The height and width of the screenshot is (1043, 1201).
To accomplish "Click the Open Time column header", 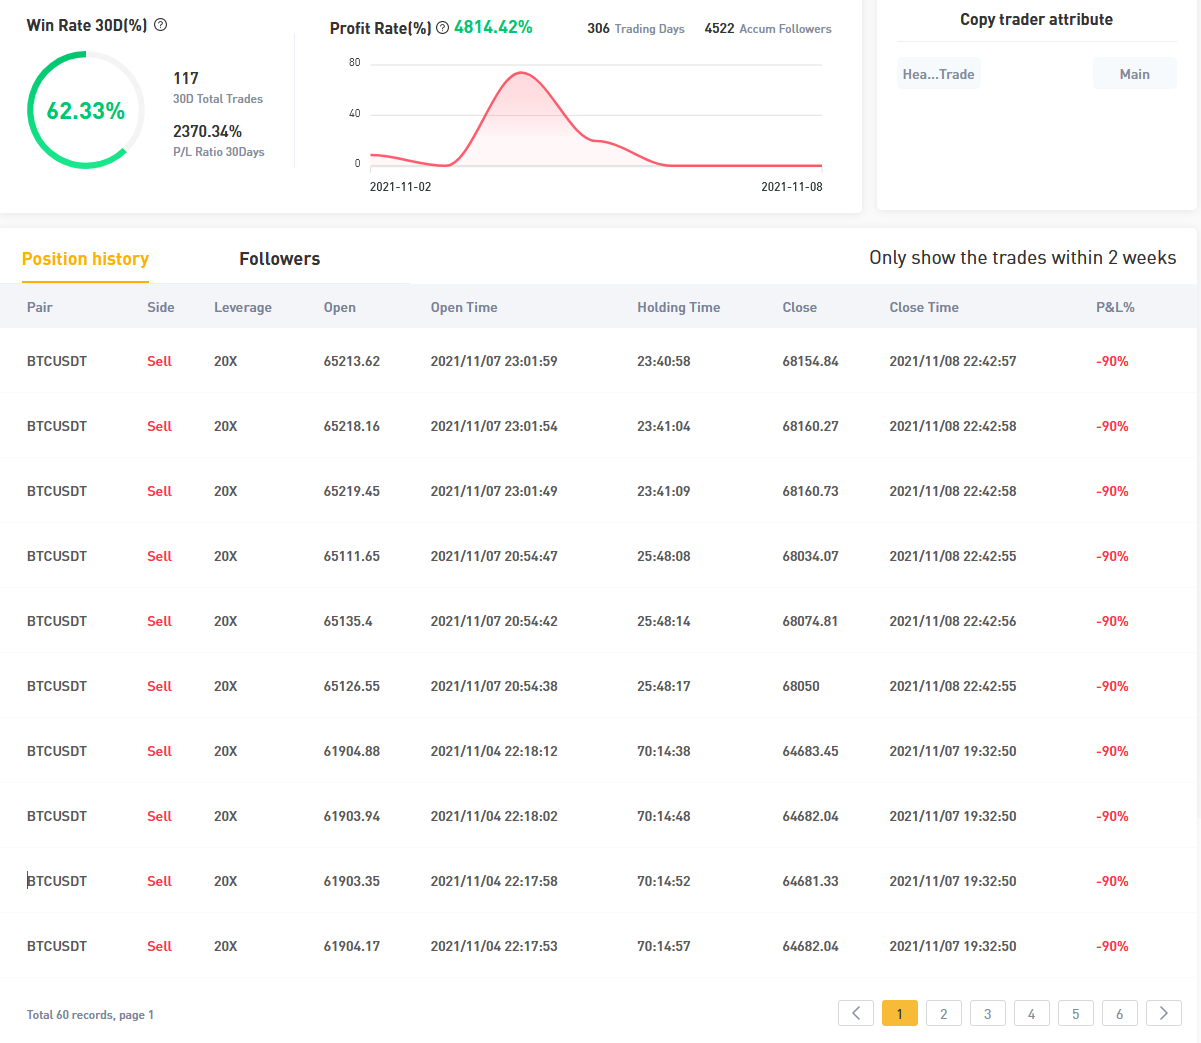I will (x=464, y=307).
